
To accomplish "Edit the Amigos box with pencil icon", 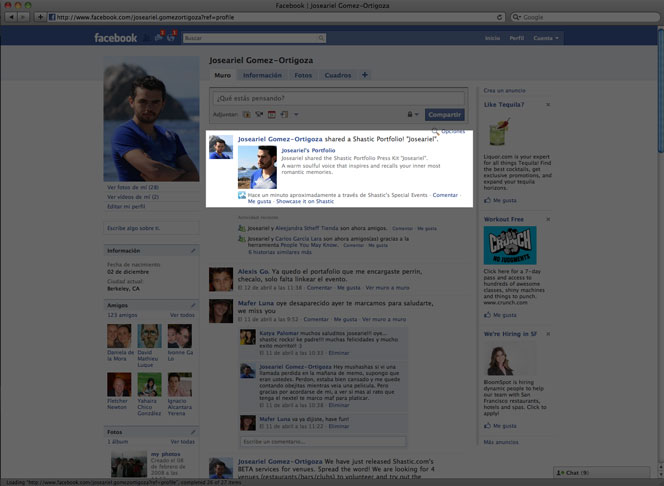I will coord(193,305).
